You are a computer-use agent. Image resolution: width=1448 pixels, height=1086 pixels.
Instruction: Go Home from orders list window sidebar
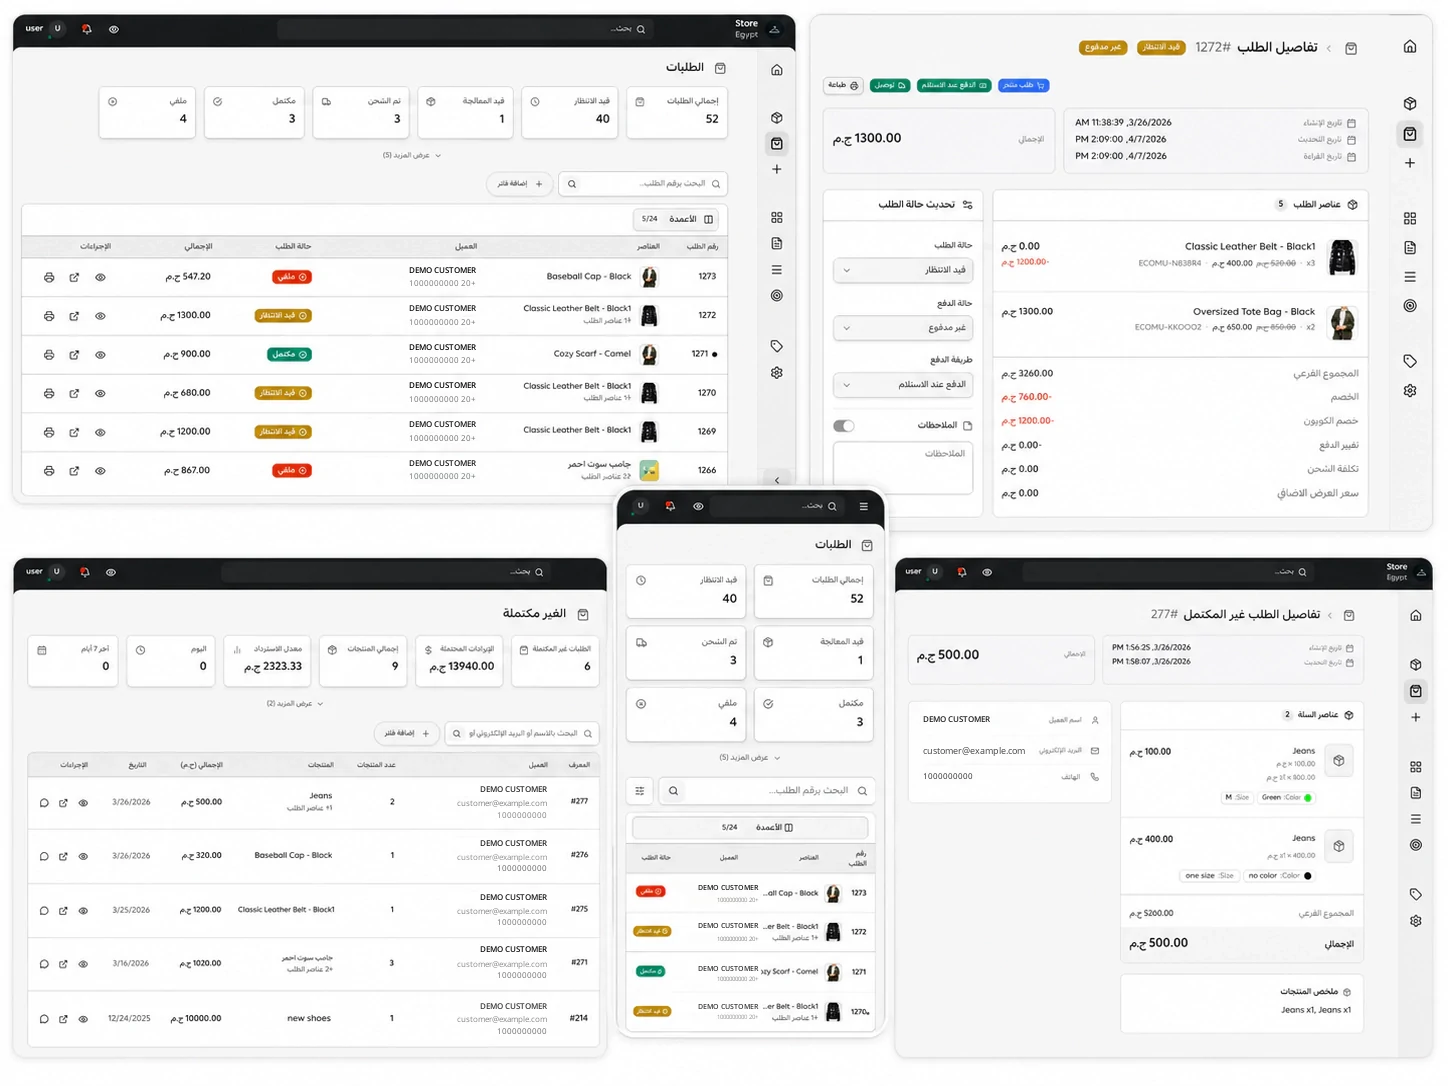click(777, 70)
